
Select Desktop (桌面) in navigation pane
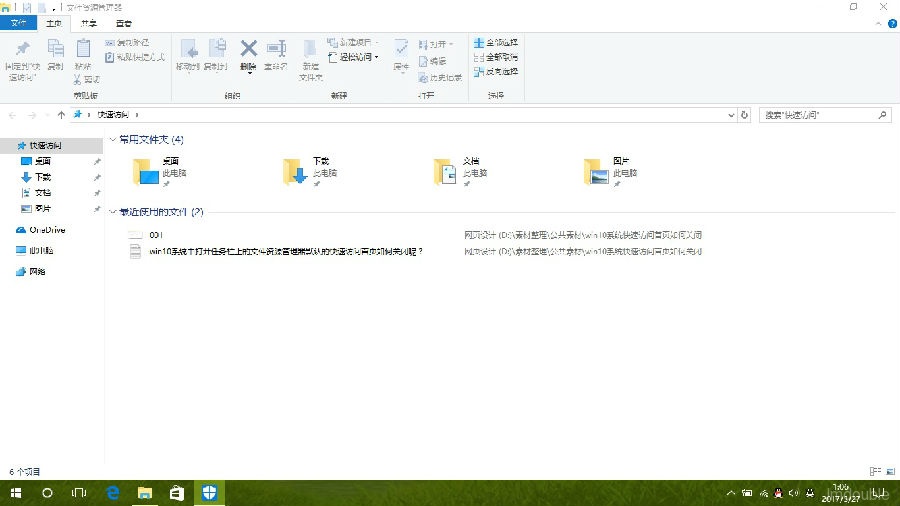[42, 161]
